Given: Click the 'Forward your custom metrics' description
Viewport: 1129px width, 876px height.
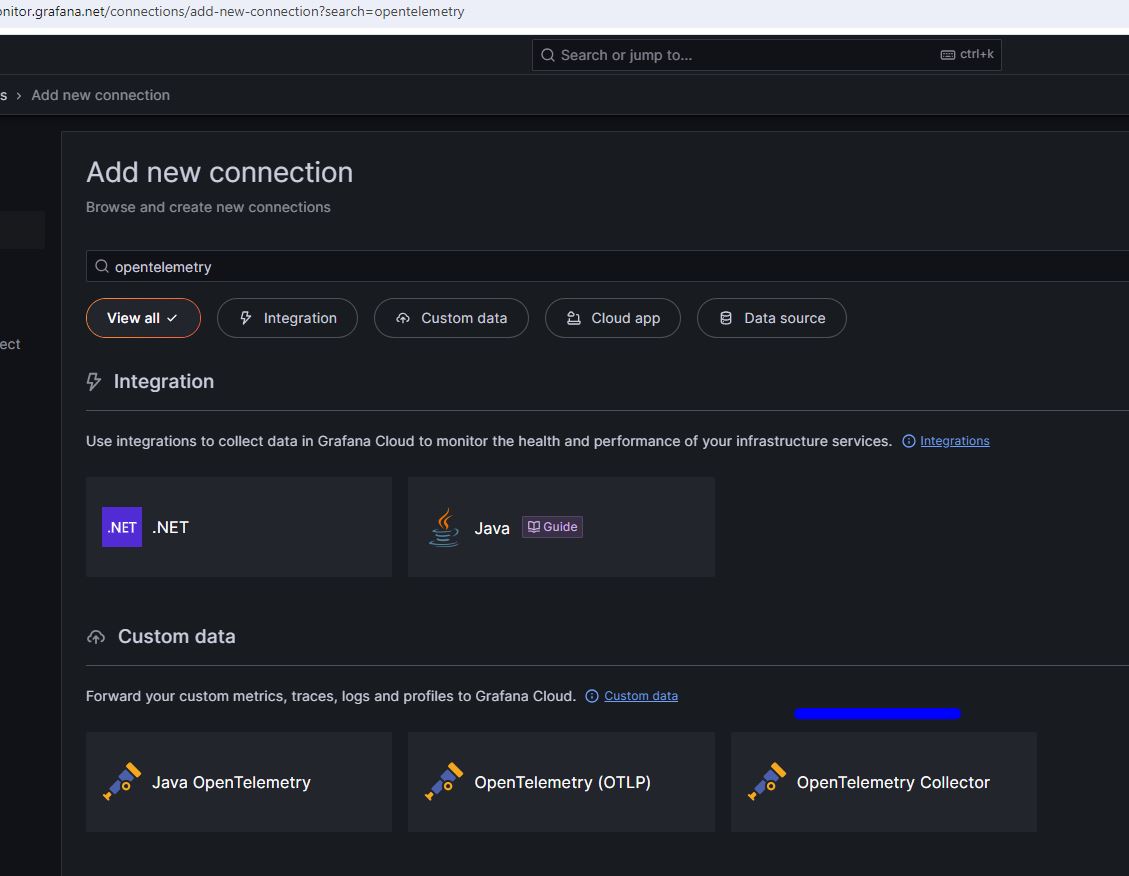Looking at the screenshot, I should 331,696.
